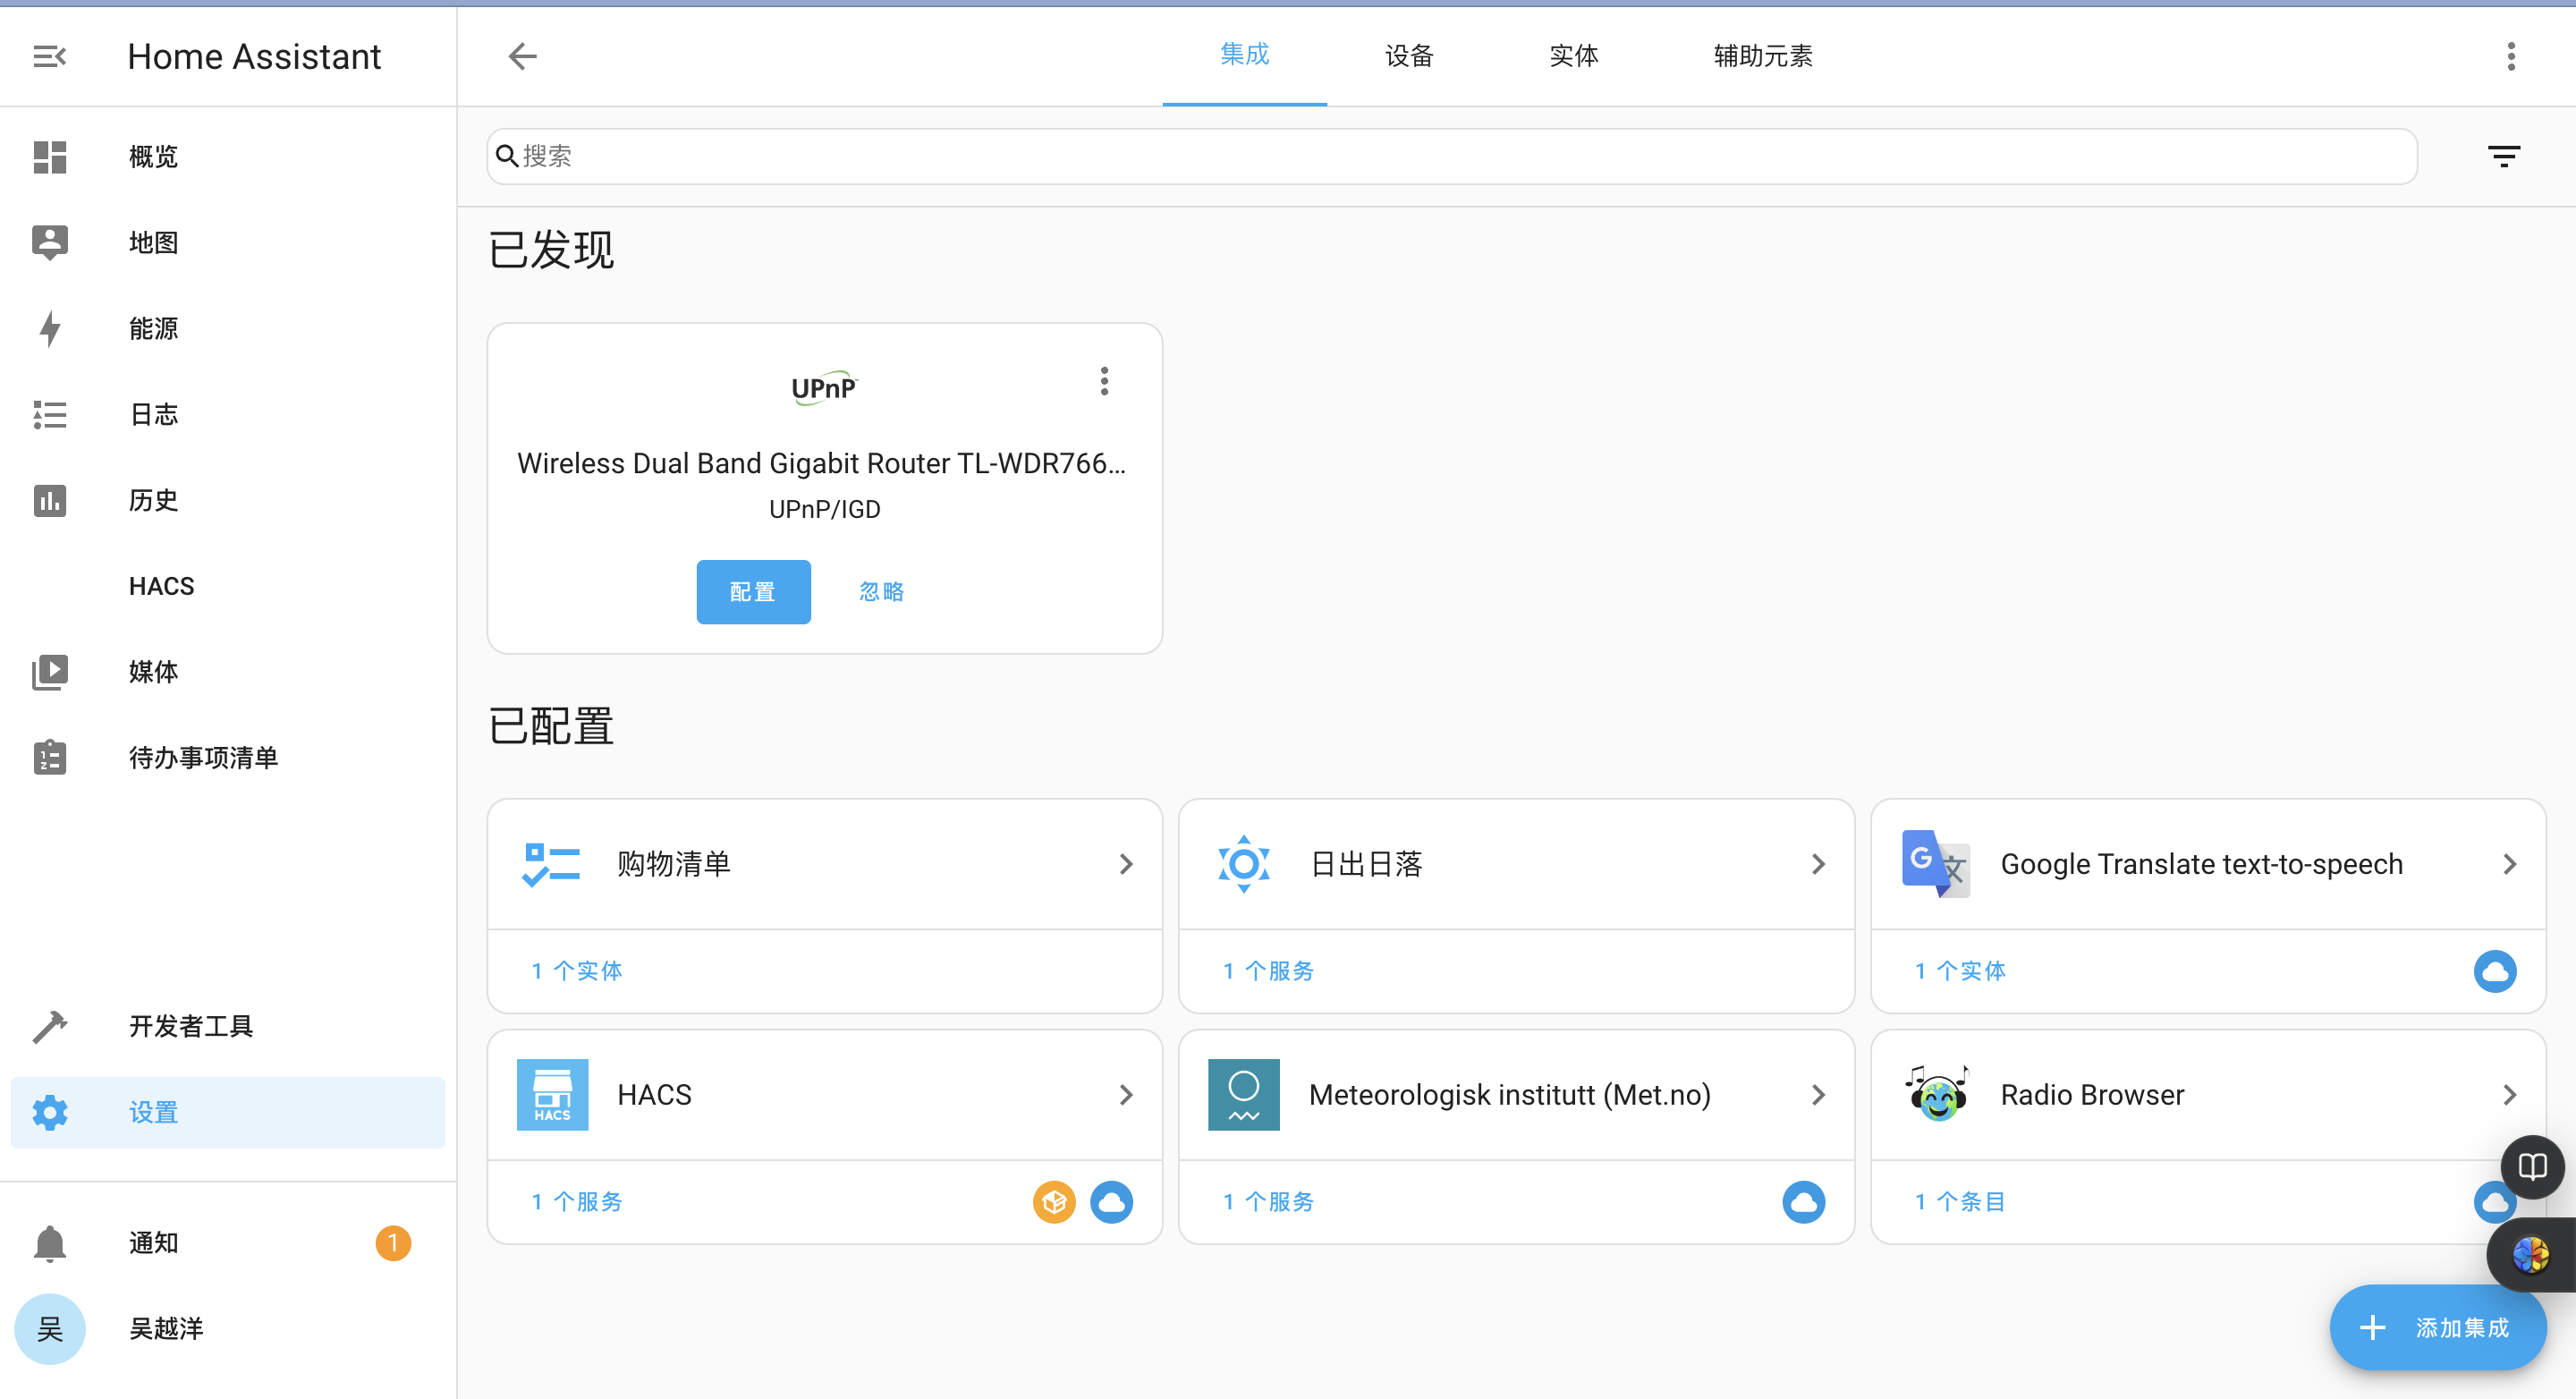This screenshot has height=1399, width=2576.
Task: Click the 配置 button on the UPnP card
Action: (x=753, y=592)
